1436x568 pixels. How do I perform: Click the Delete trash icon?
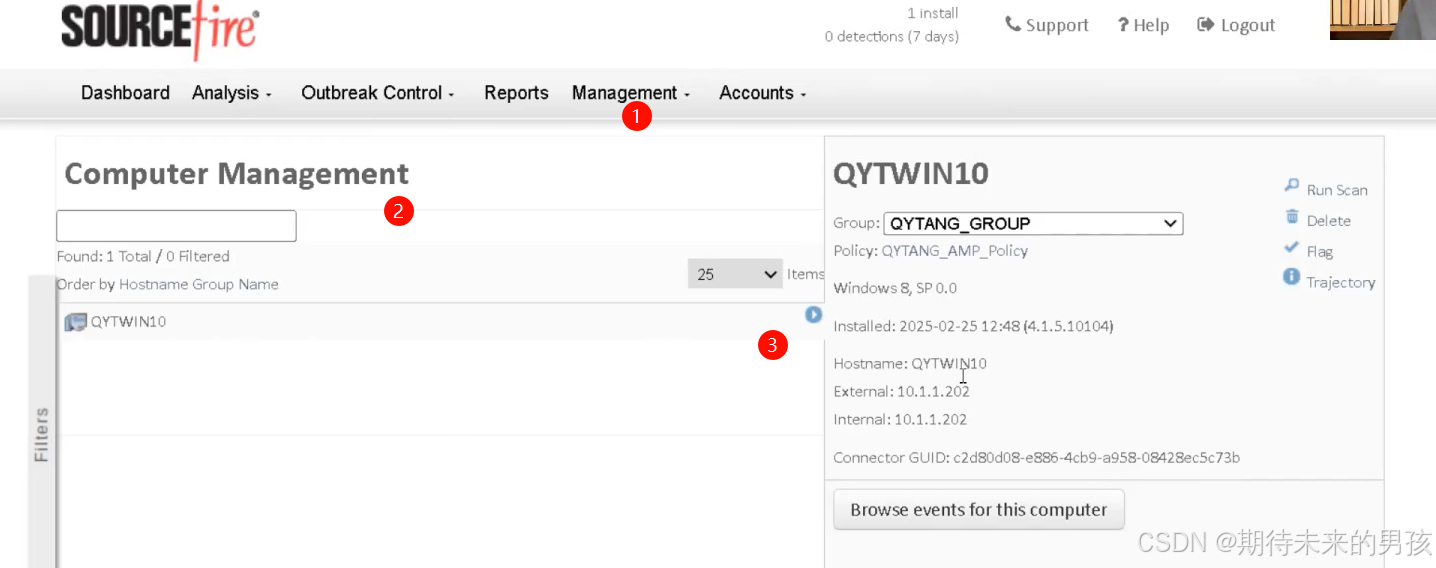click(x=1292, y=217)
